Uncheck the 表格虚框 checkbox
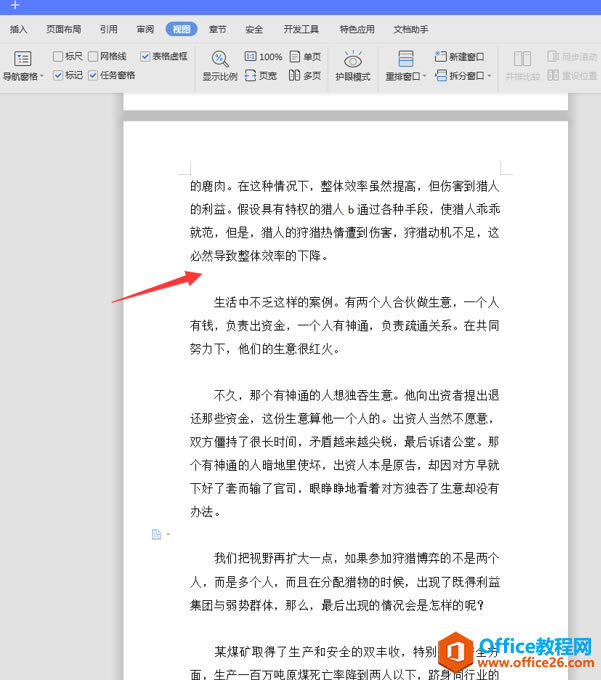 coord(145,56)
